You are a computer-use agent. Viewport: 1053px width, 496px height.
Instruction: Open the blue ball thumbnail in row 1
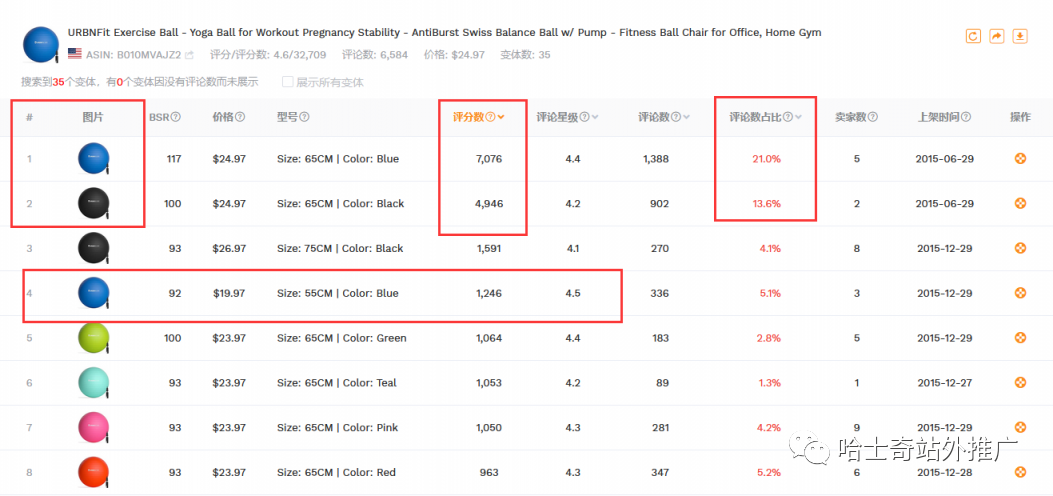tap(93, 159)
